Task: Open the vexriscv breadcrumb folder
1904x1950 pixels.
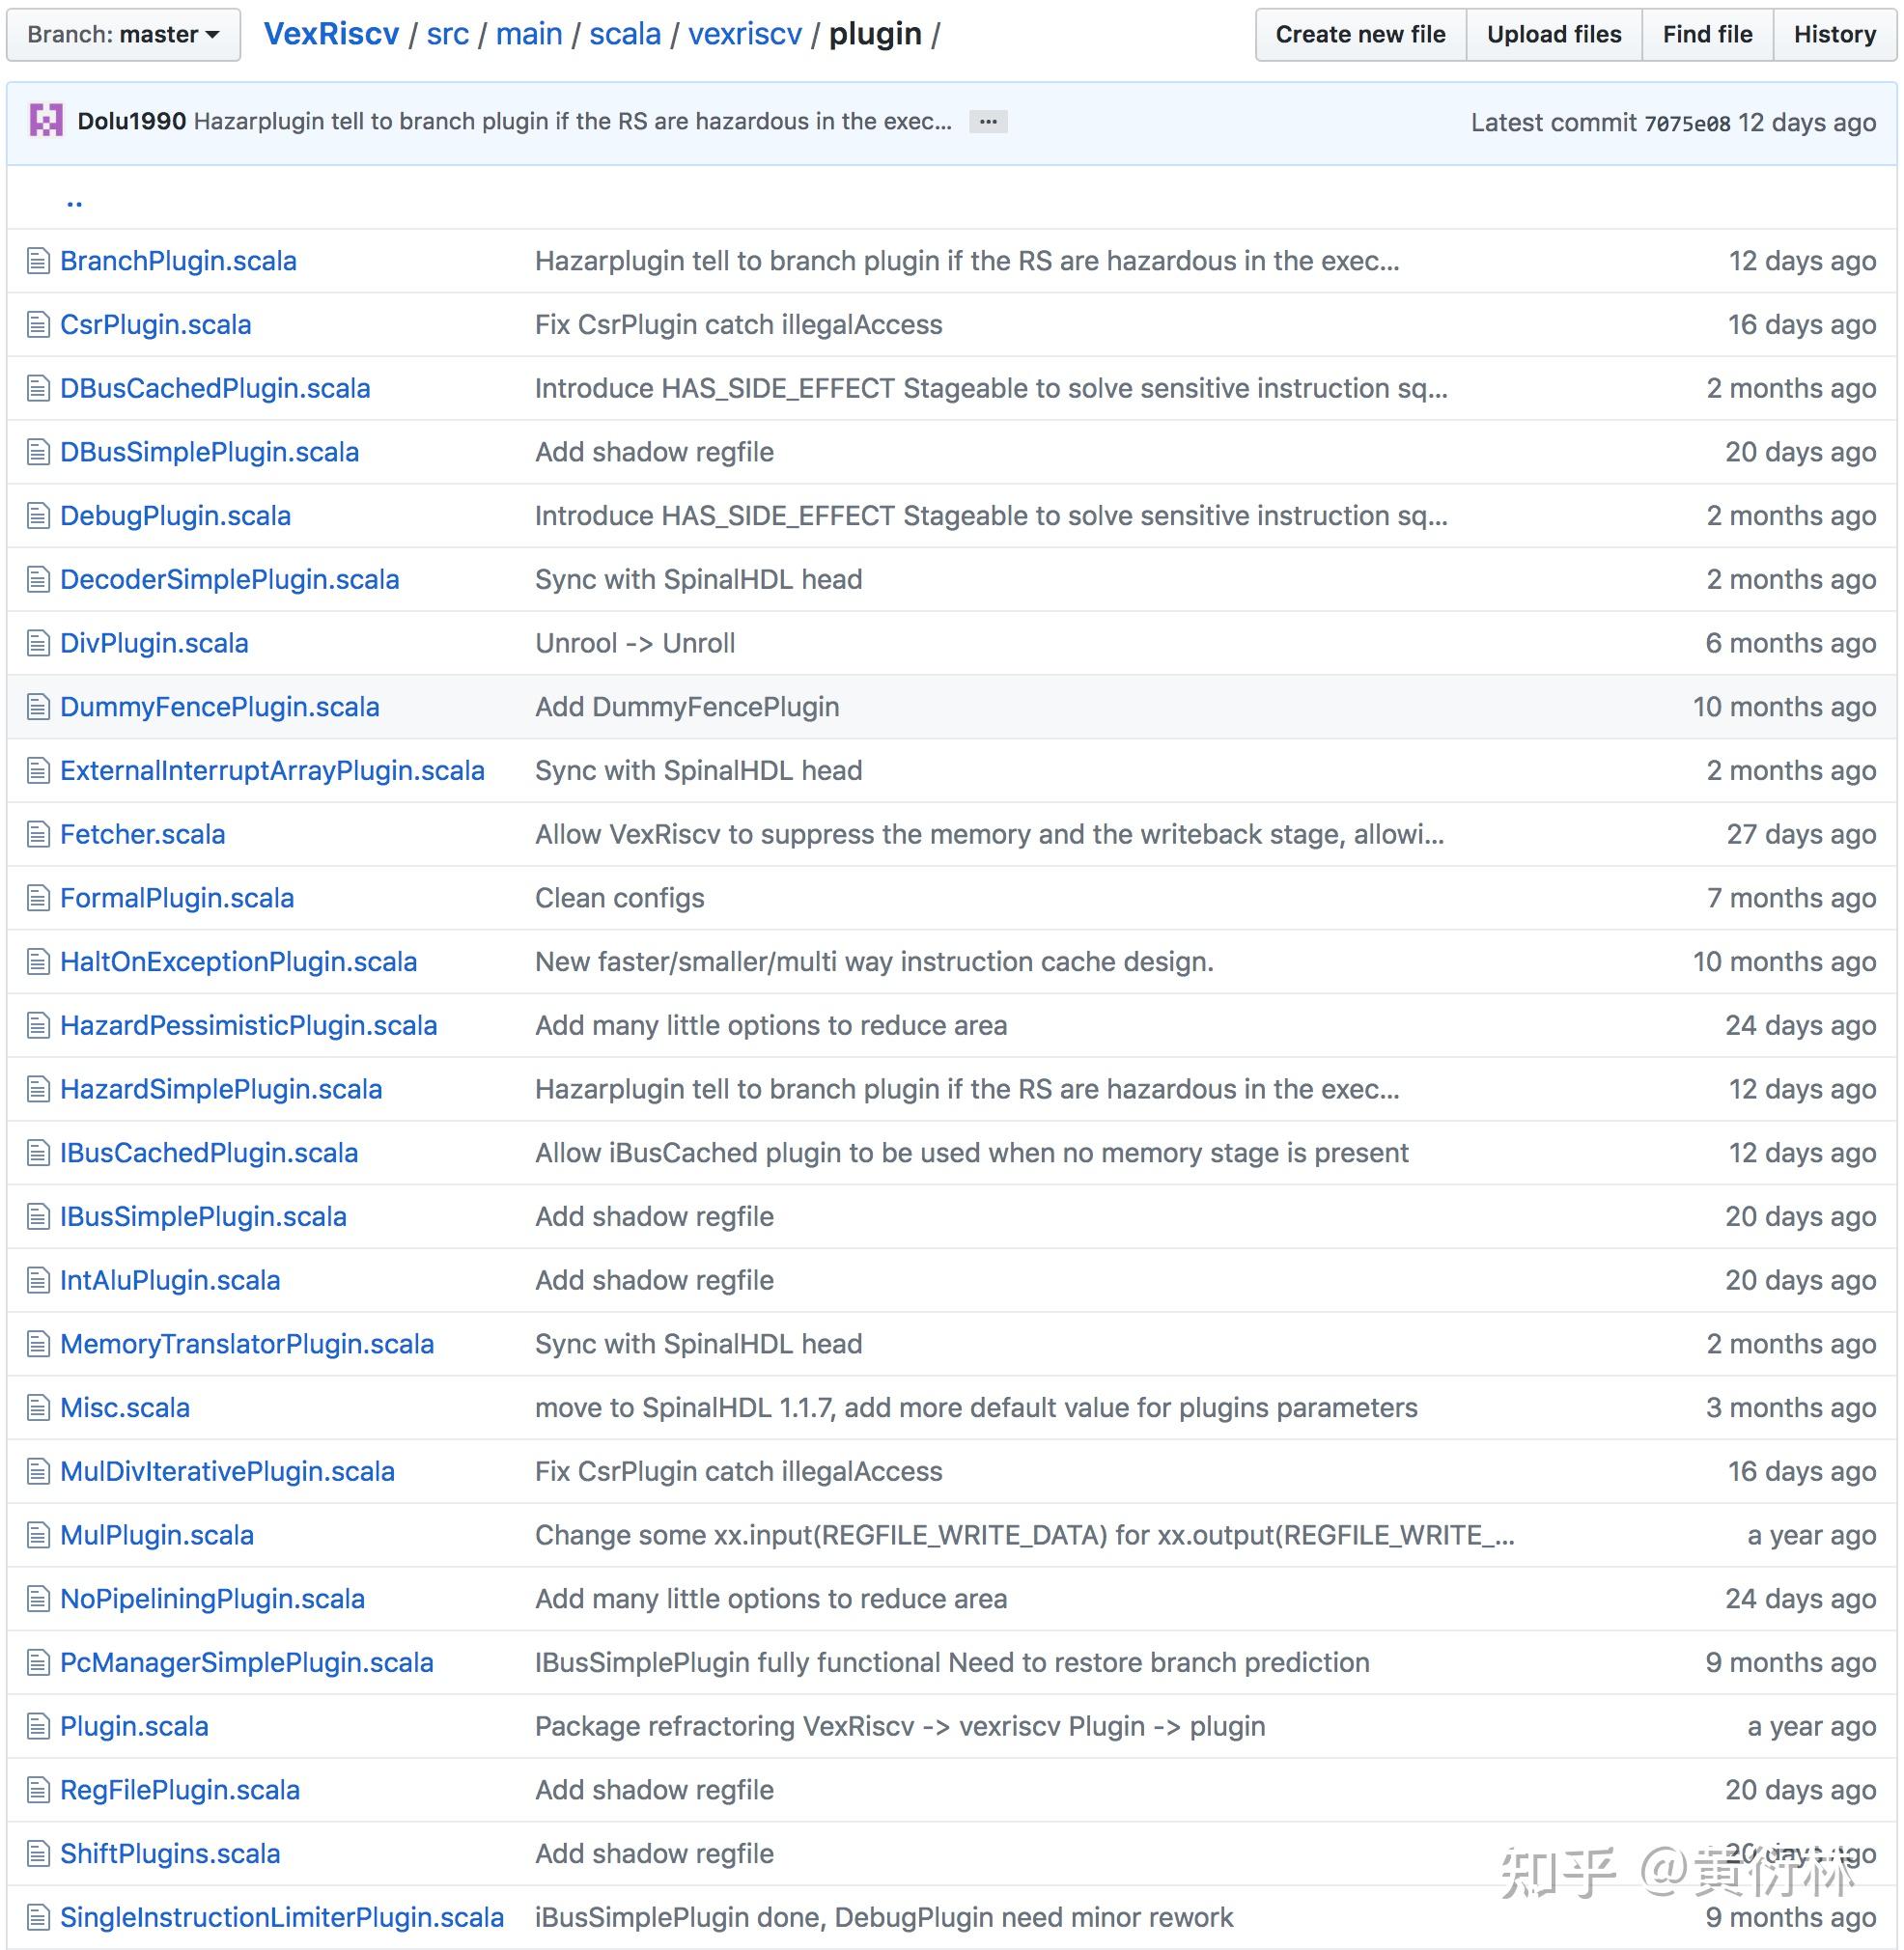Action: coord(744,34)
